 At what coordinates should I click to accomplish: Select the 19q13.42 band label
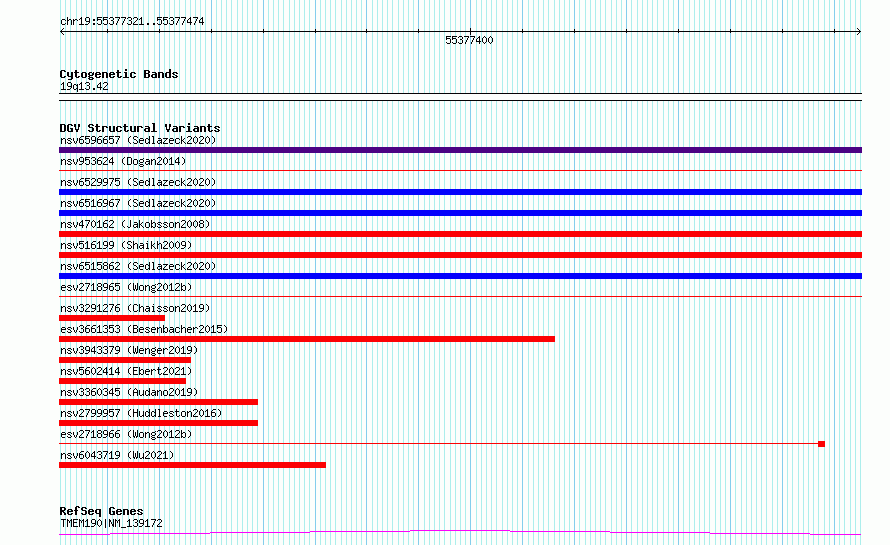[84, 86]
